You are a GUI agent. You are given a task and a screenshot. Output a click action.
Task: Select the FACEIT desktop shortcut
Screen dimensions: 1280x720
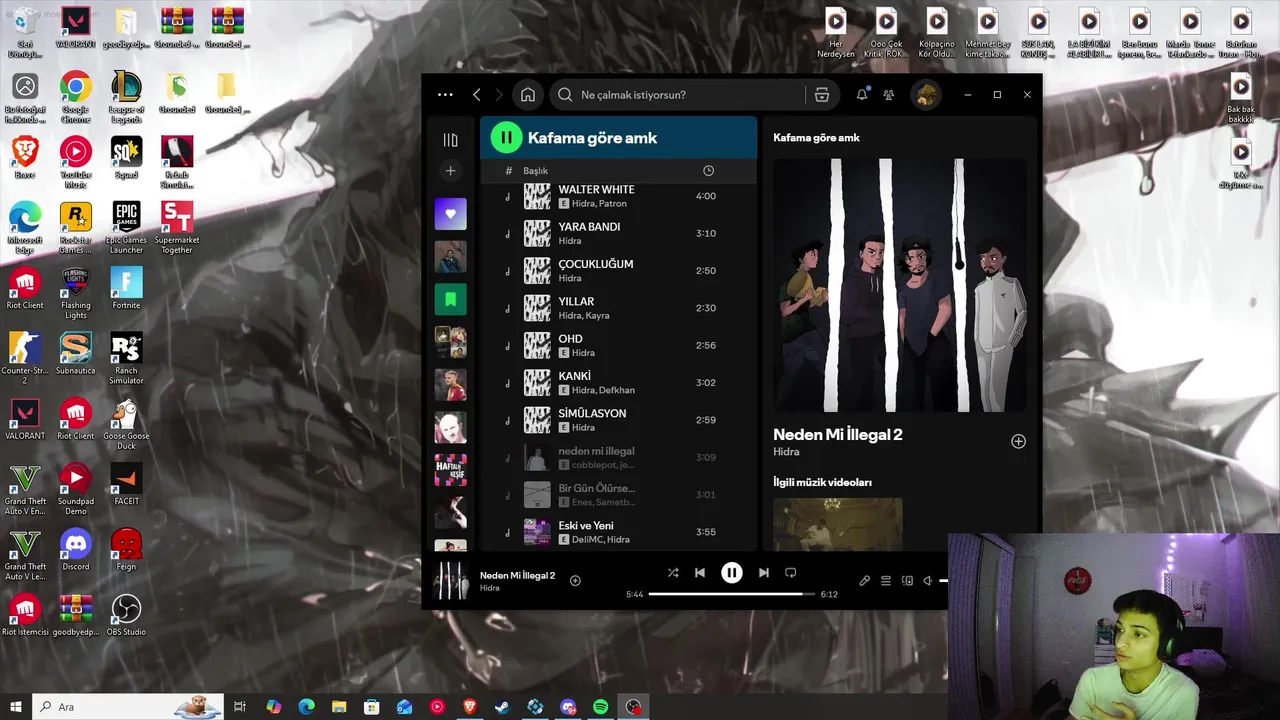click(x=126, y=484)
